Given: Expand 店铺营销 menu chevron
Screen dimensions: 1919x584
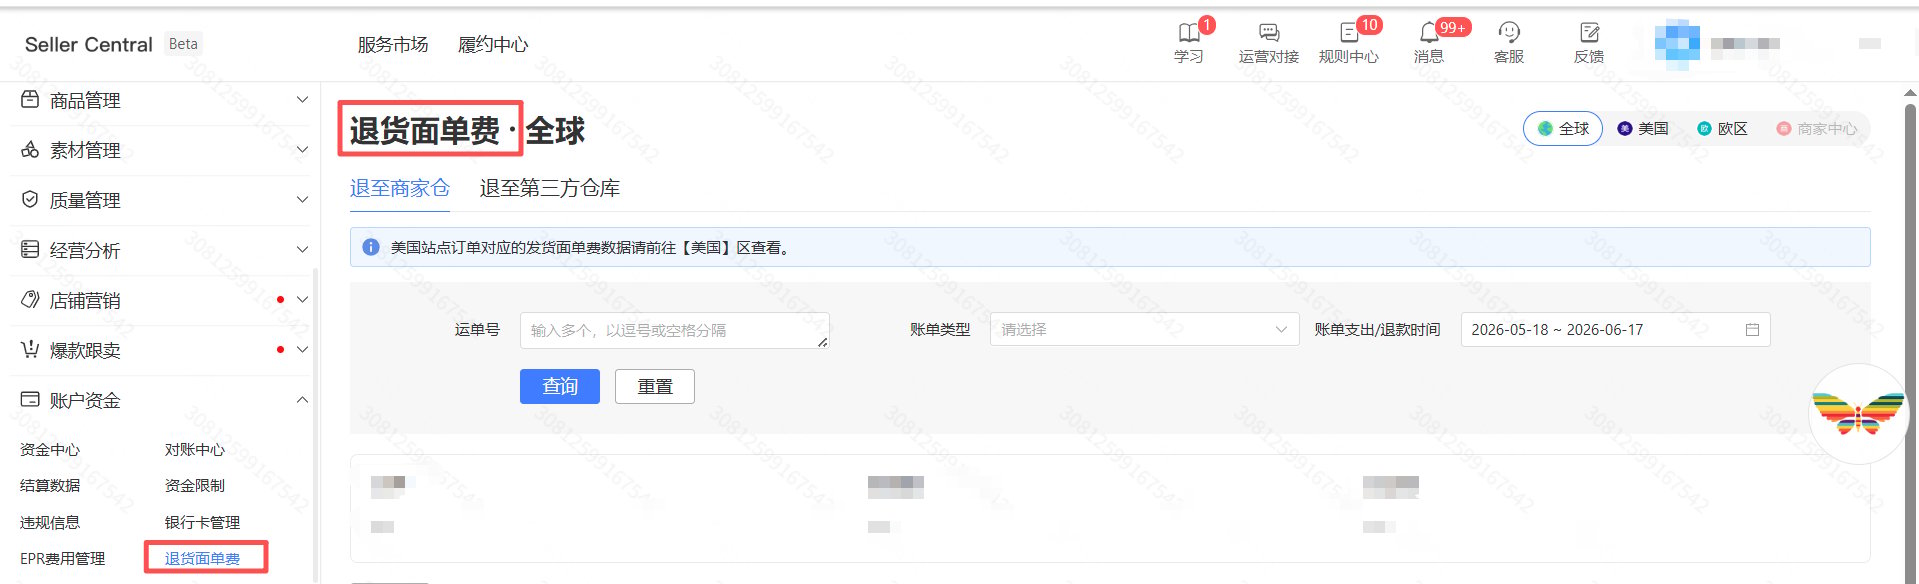Looking at the screenshot, I should tap(302, 300).
